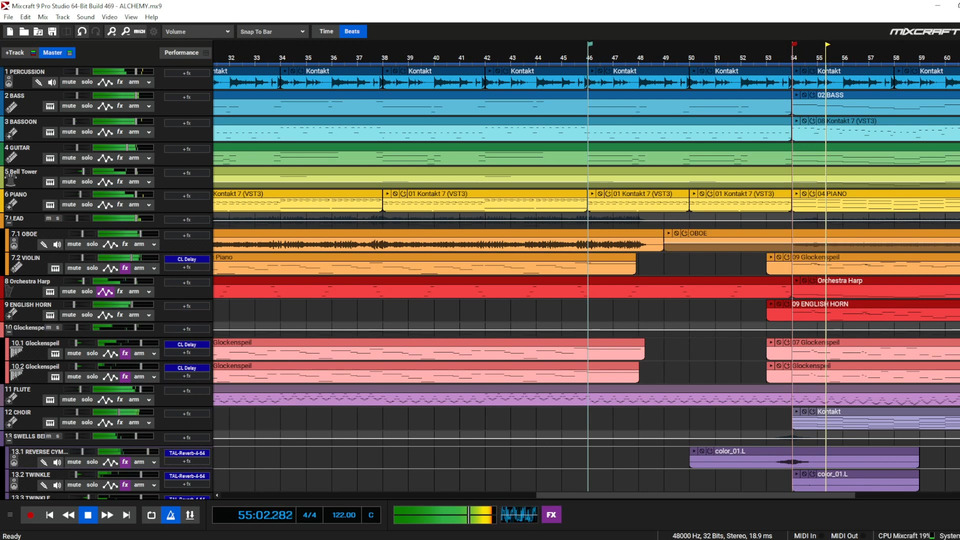Click the Record button in transport
The height and width of the screenshot is (540, 960).
[x=30, y=515]
